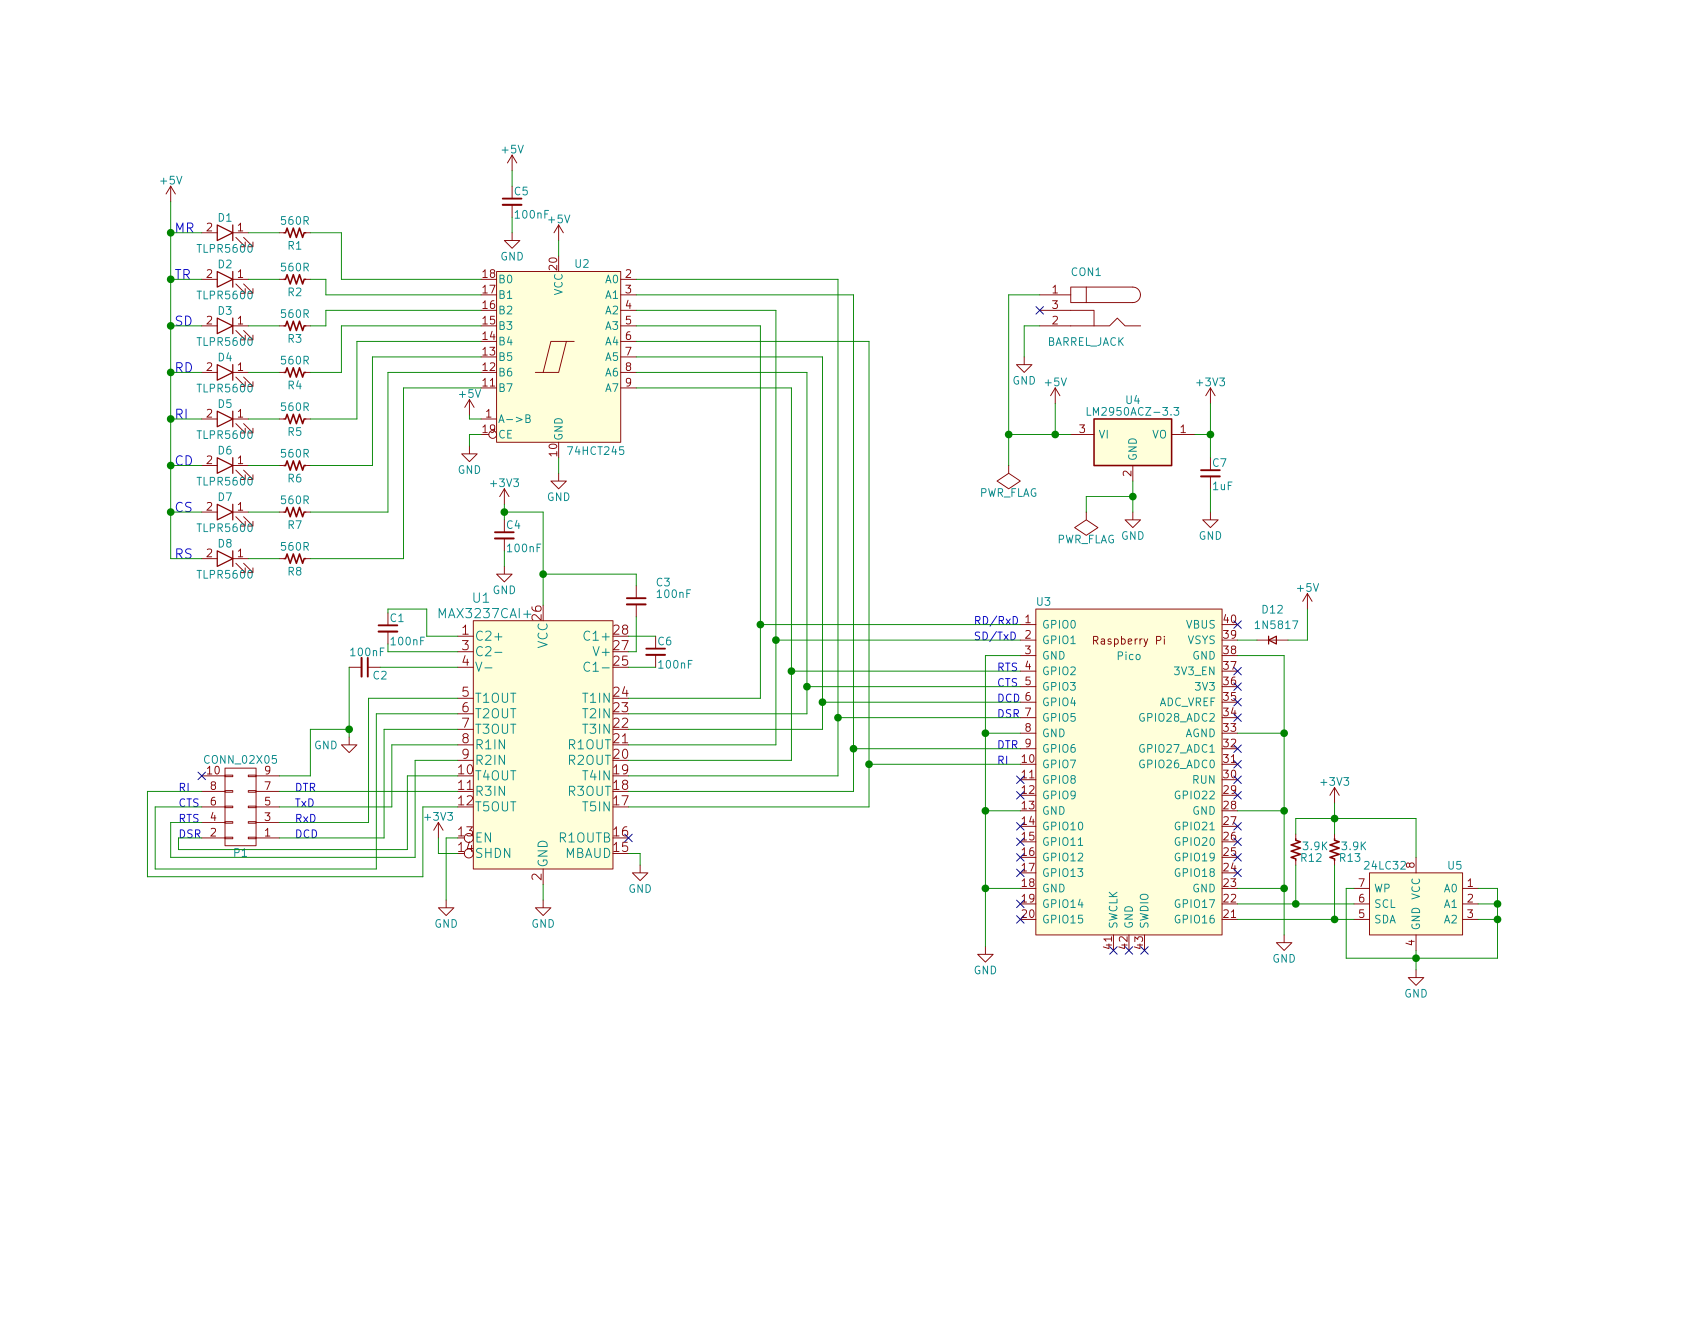
Task: Select the R1 560R resistor symbol
Action: (295, 233)
